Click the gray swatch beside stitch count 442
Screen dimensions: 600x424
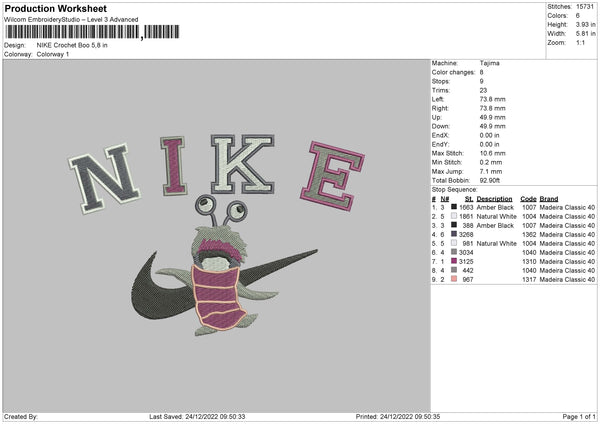454,270
